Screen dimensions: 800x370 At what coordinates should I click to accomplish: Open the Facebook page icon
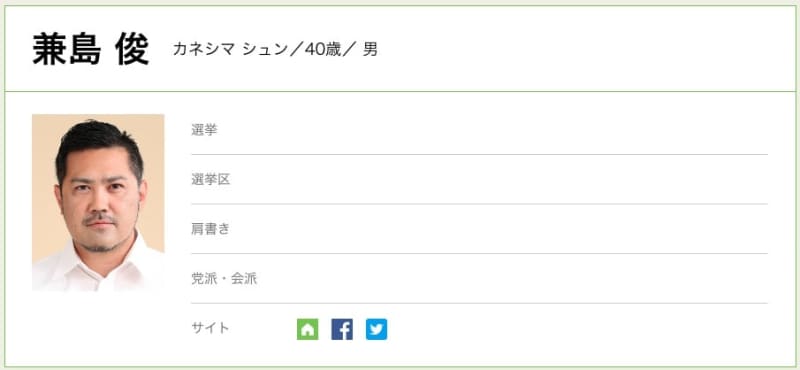click(342, 329)
